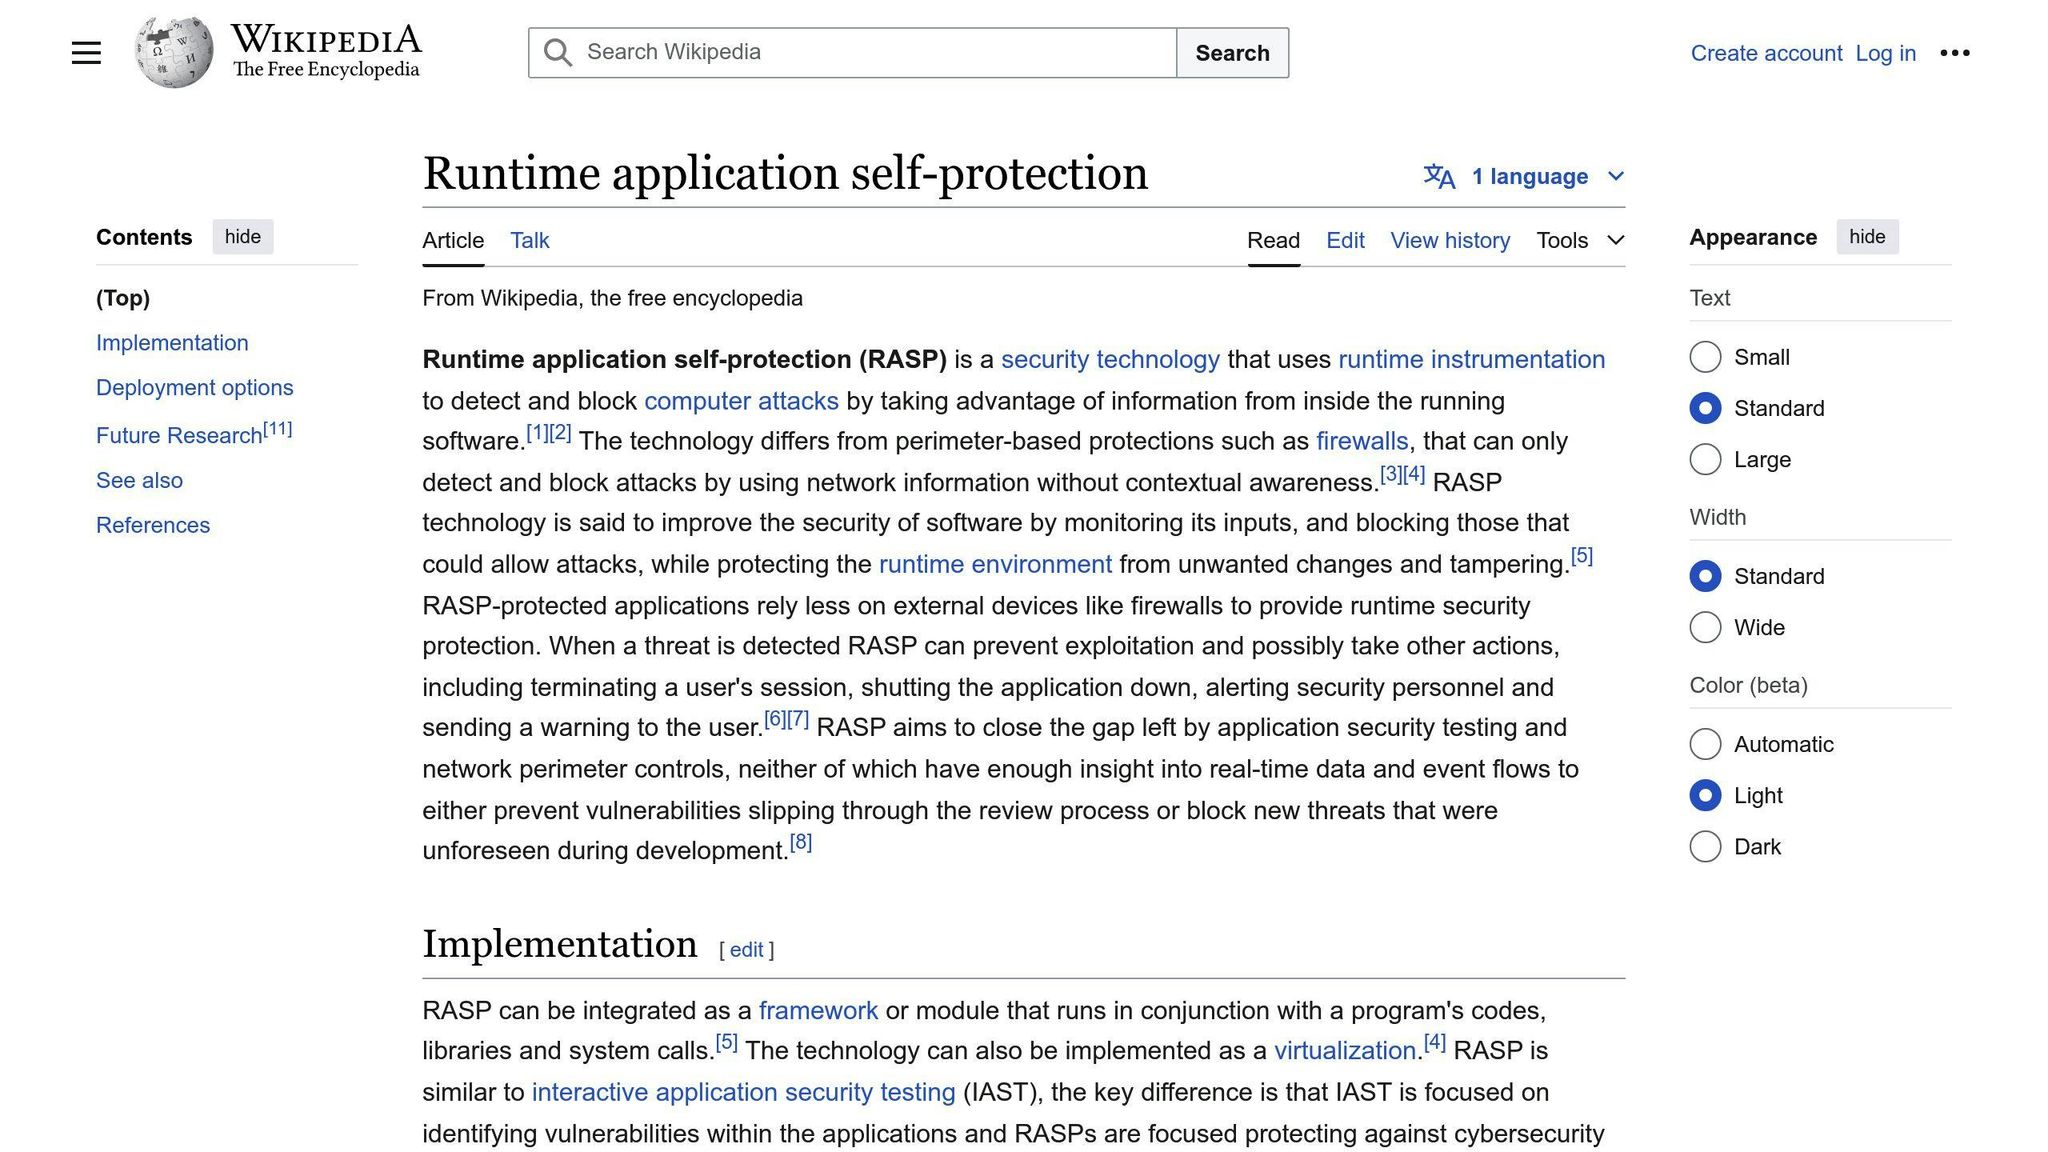Open citation footnote [8]

(x=800, y=843)
